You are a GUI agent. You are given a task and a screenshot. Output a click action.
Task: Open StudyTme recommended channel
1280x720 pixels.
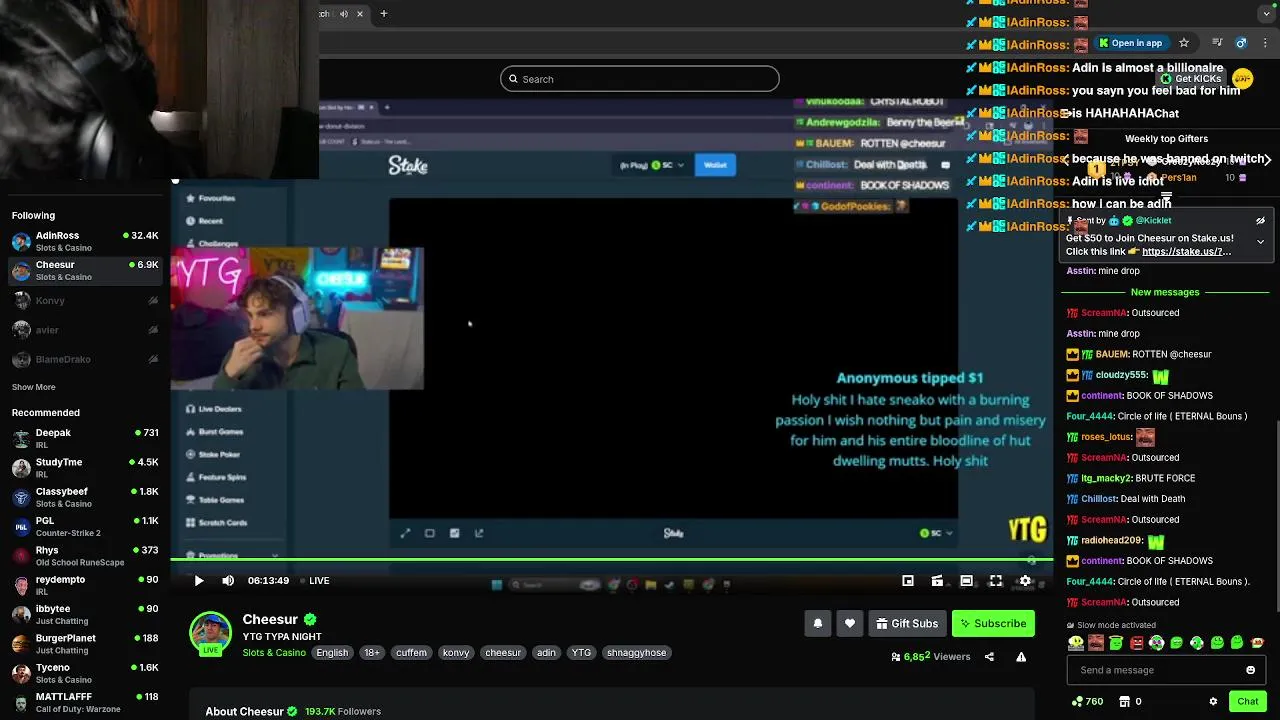(x=85, y=468)
